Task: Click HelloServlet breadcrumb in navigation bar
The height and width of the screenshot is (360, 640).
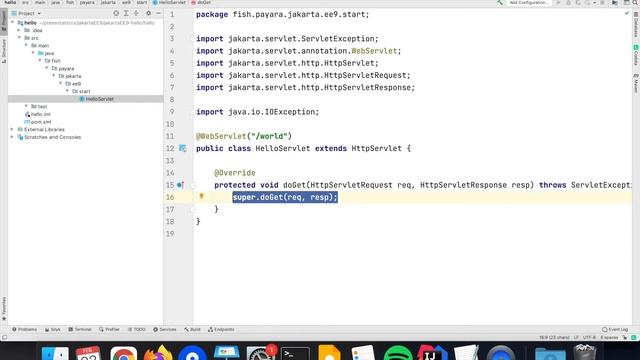Action: pyautogui.click(x=169, y=2)
